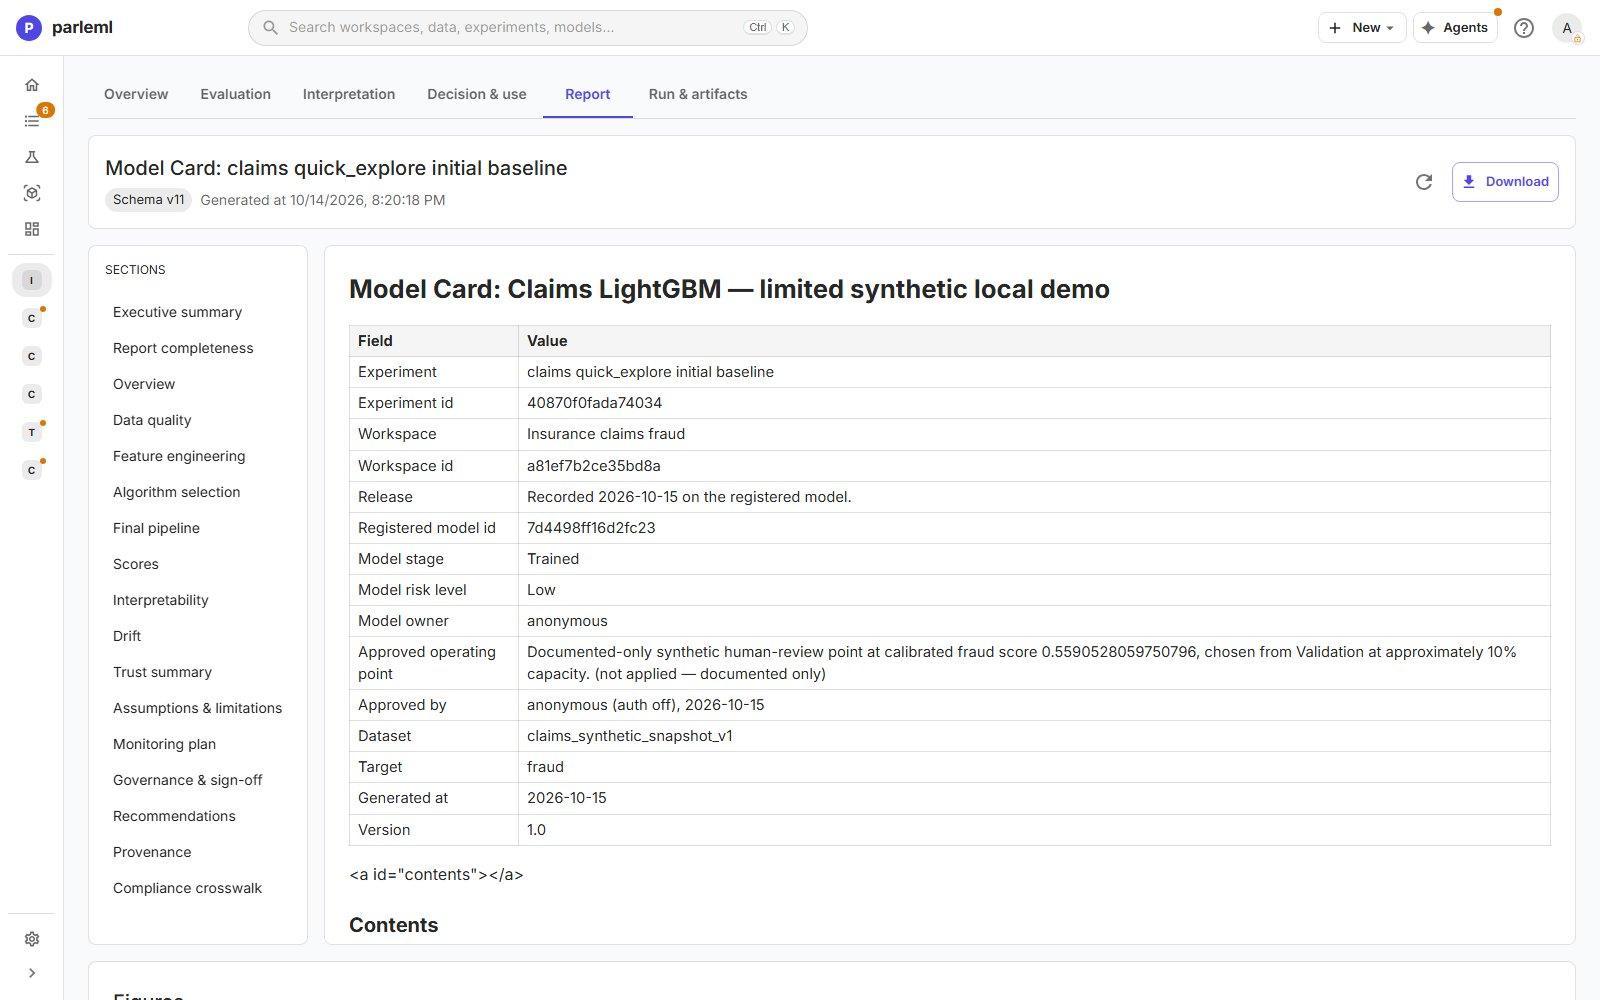Select experiment id value 40870f0fada74034
Screen dimensions: 1600x1000
[594, 403]
